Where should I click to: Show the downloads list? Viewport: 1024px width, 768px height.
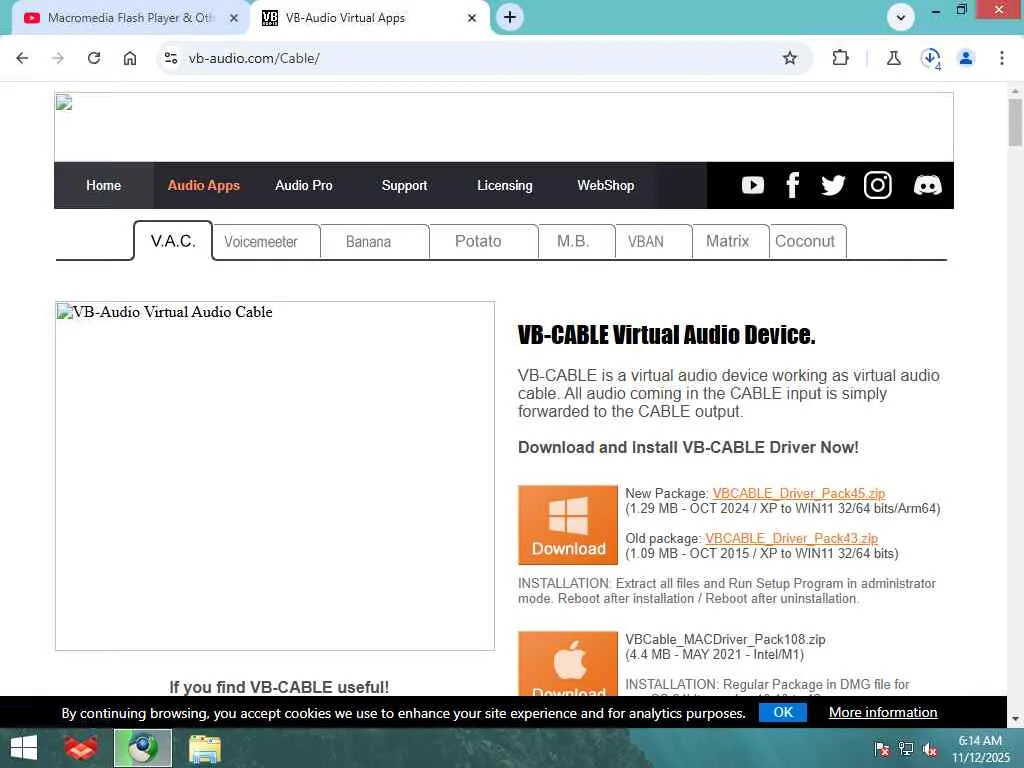(930, 58)
